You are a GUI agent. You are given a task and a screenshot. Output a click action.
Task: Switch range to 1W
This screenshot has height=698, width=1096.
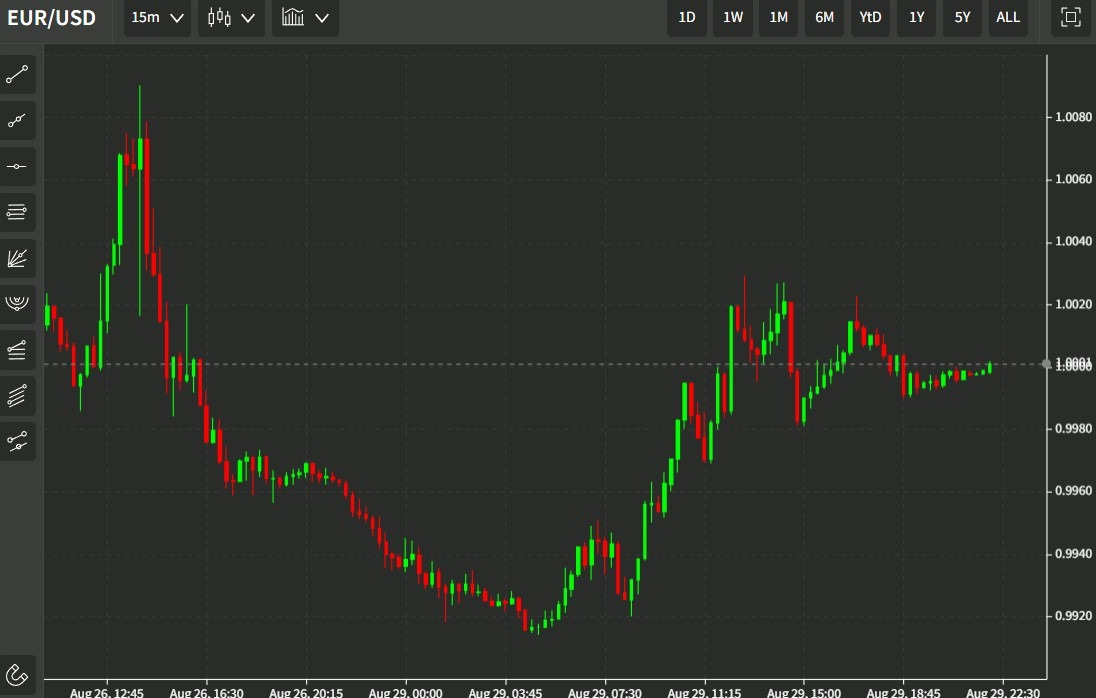point(733,17)
